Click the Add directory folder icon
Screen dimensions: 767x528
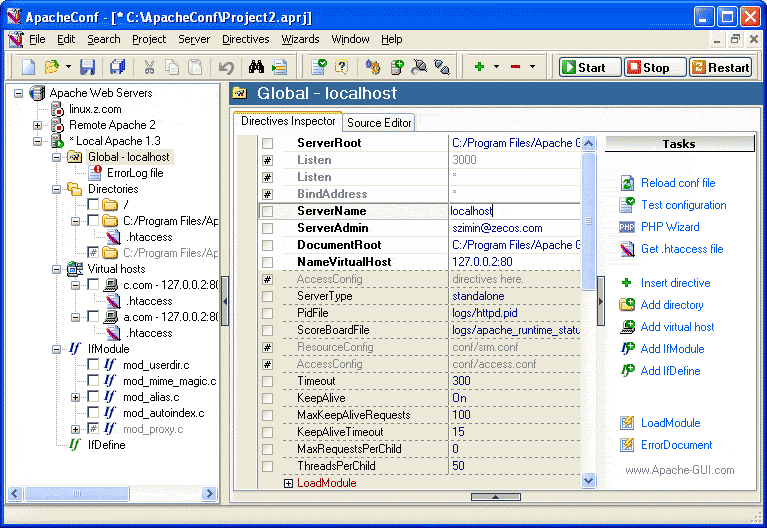tap(627, 305)
